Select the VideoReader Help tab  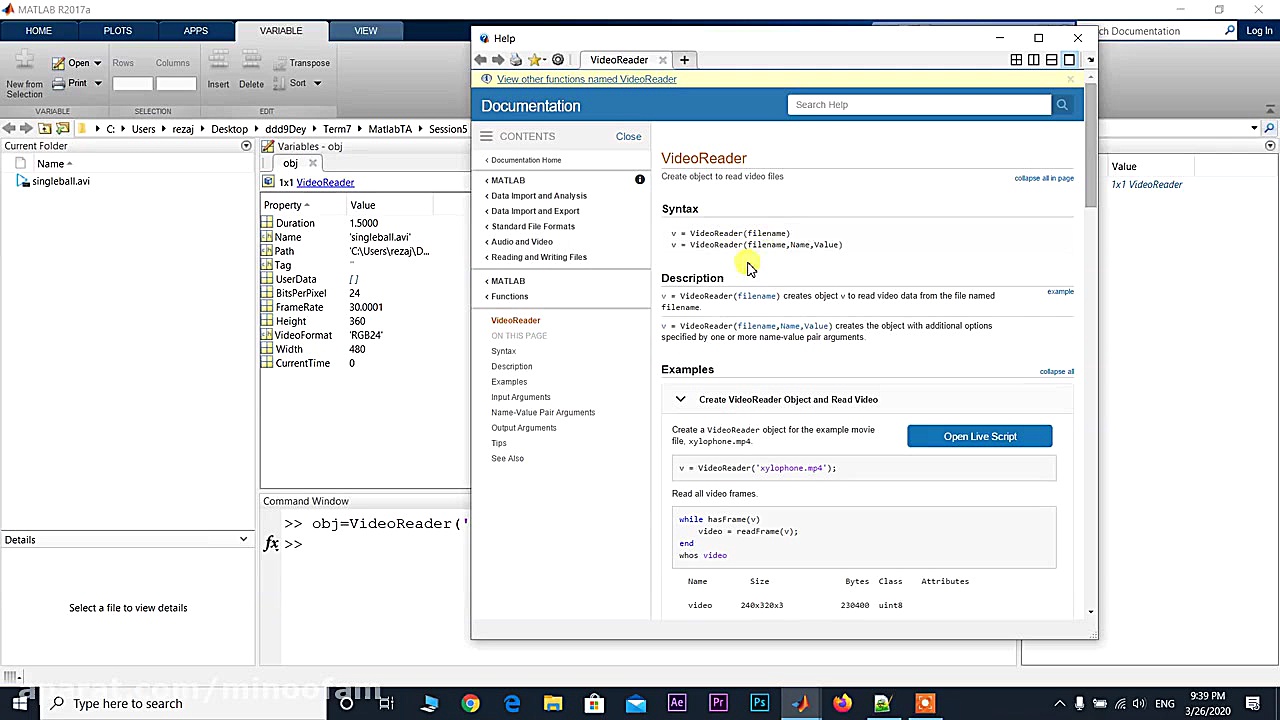point(619,60)
